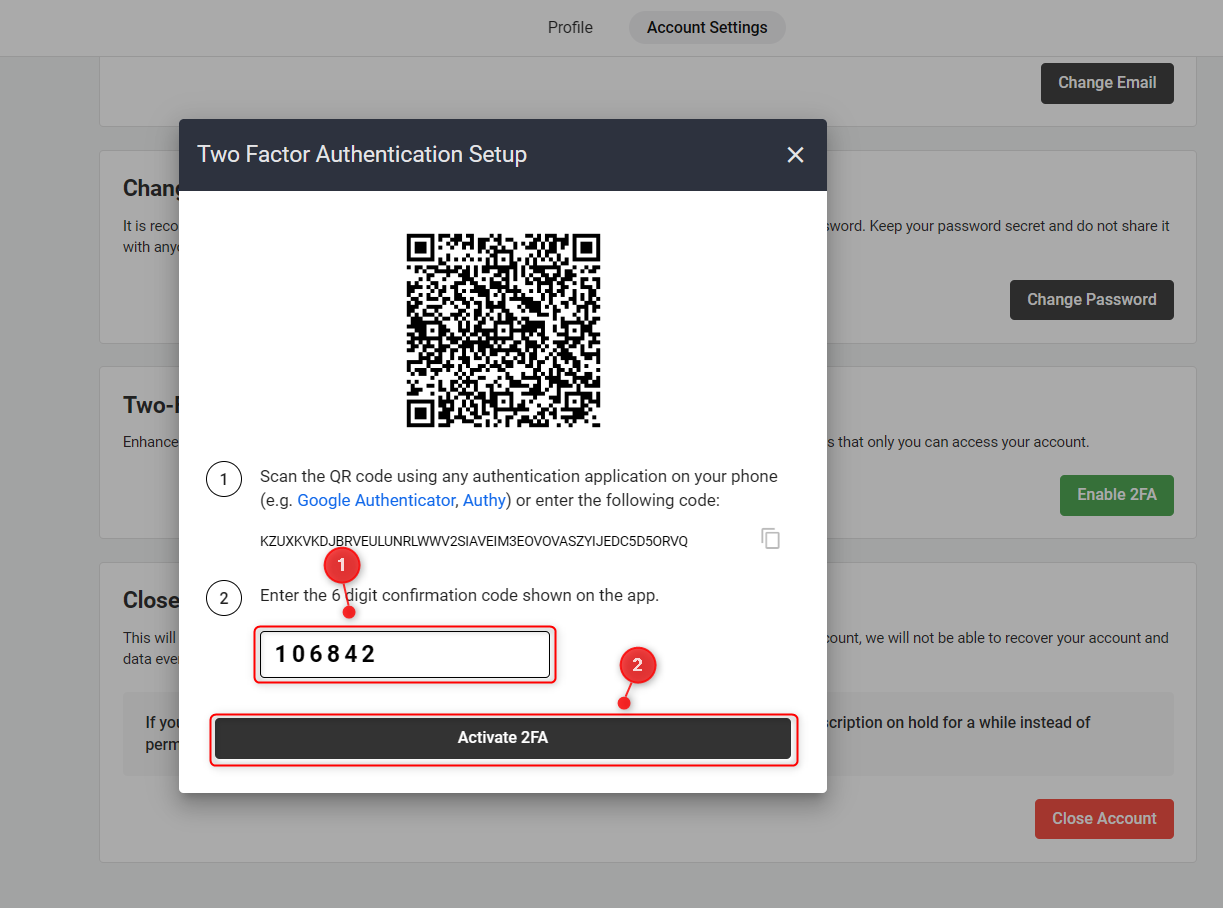
Task: Click the 6 digit confirmation code field
Action: 405,654
